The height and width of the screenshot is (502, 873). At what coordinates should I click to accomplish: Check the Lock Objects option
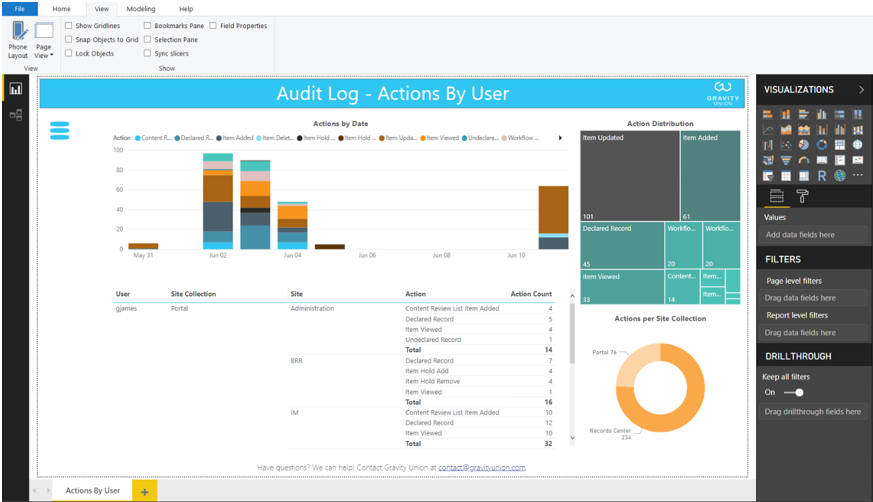(x=68, y=53)
